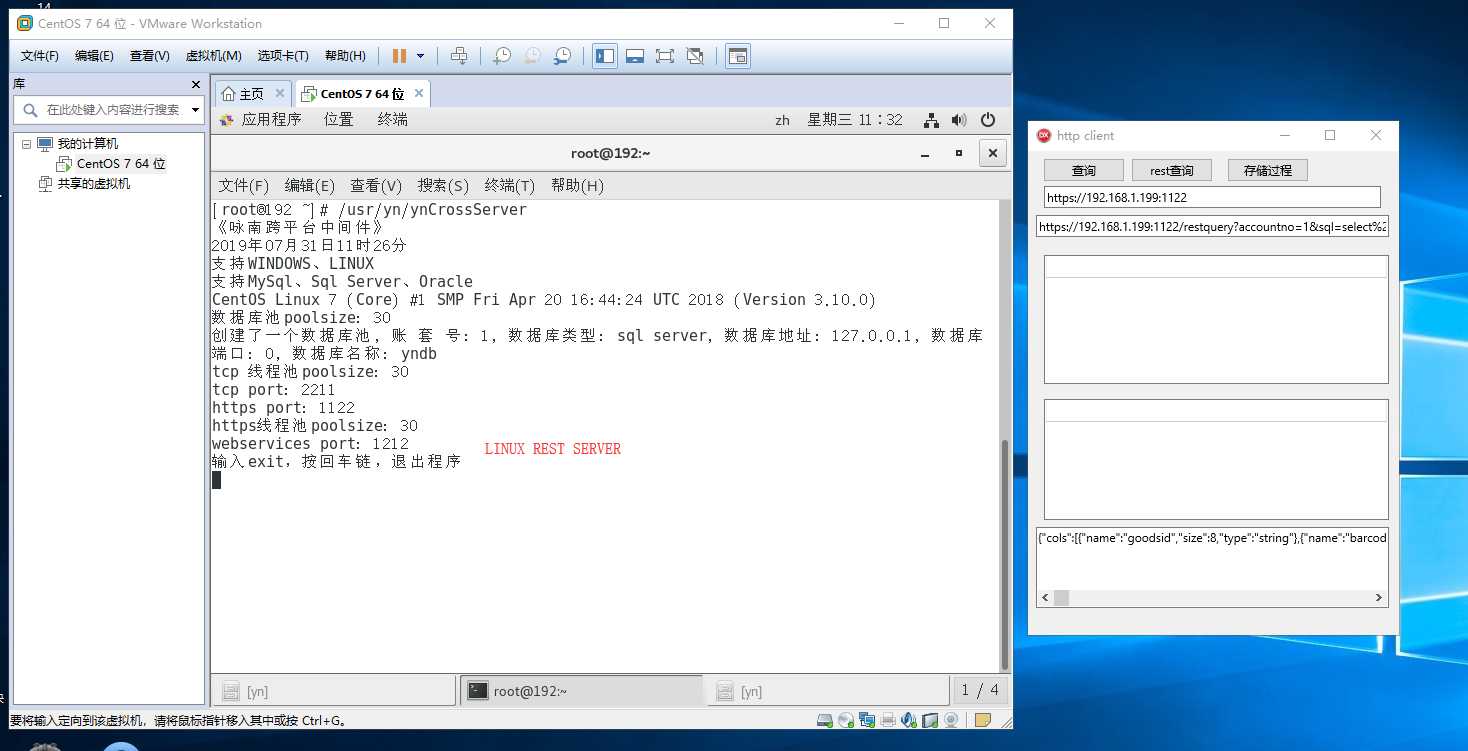1468x751 pixels.
Task: Toggle the console view icon in toolbar
Action: pyautogui.click(x=737, y=56)
